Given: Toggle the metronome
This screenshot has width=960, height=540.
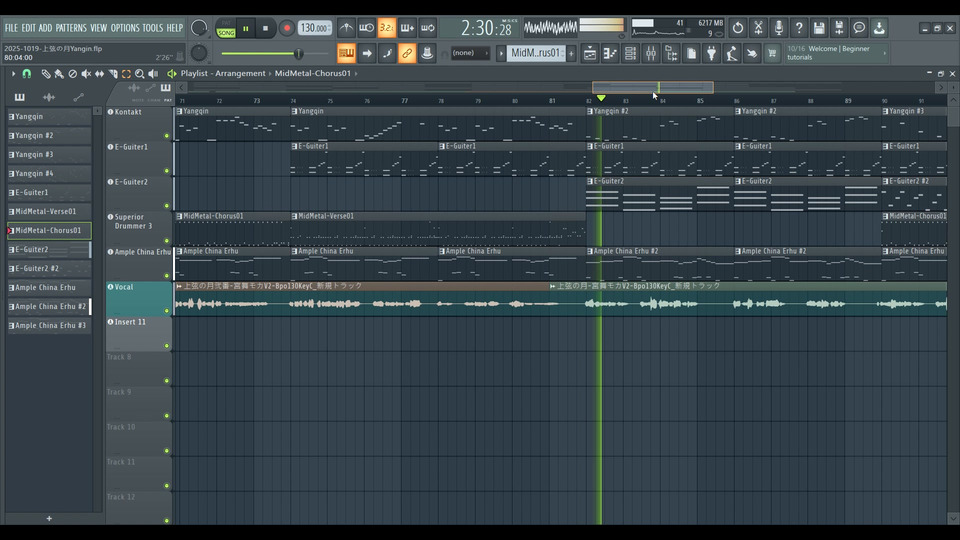Looking at the screenshot, I should [x=346, y=28].
